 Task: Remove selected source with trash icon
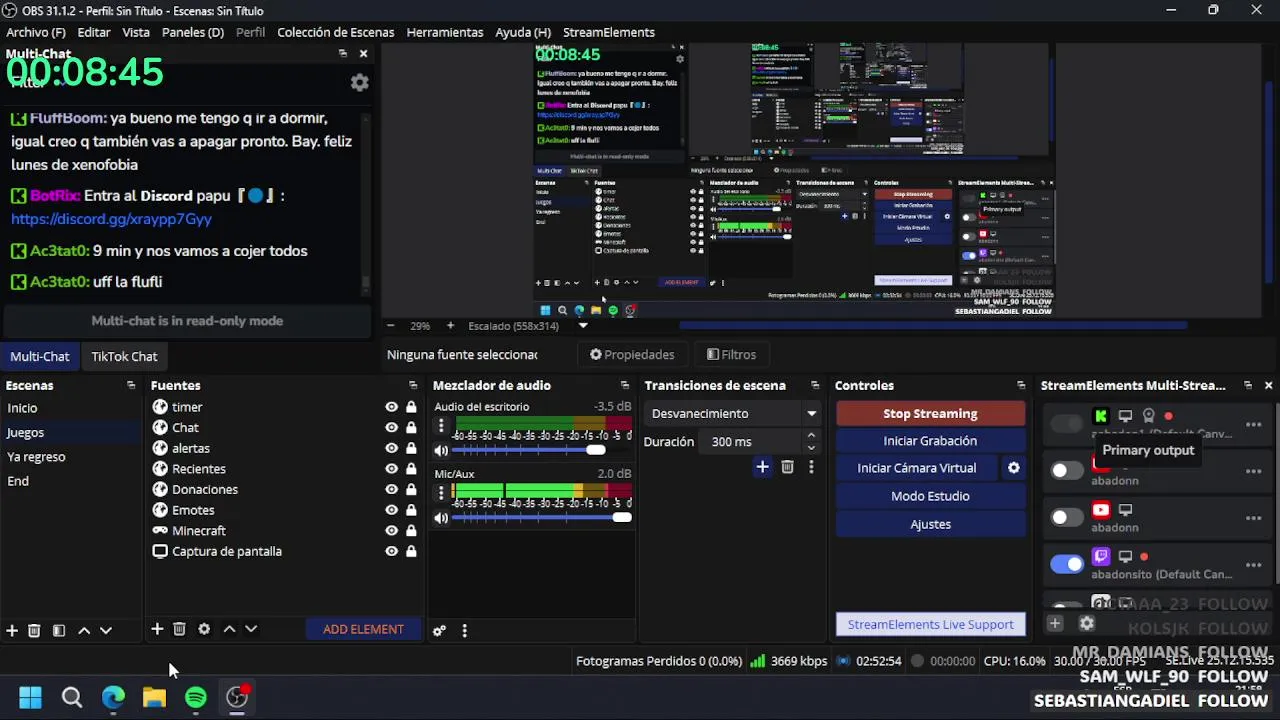click(179, 629)
